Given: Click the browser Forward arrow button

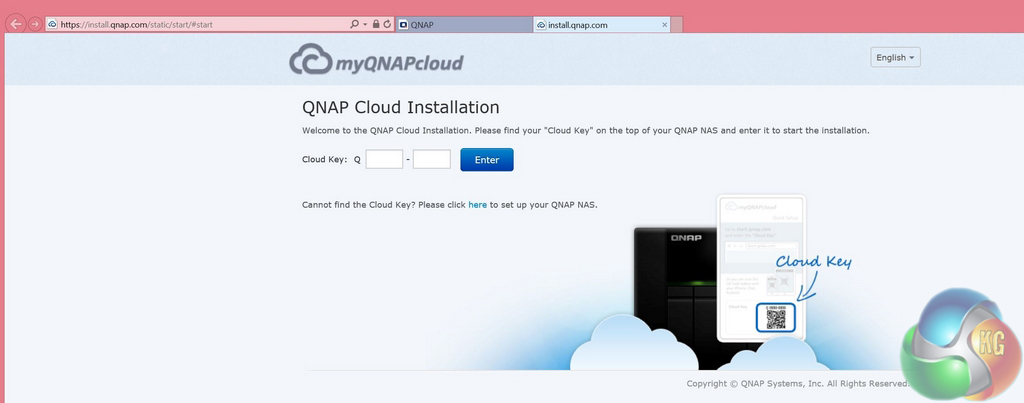Looking at the screenshot, I should point(35,24).
